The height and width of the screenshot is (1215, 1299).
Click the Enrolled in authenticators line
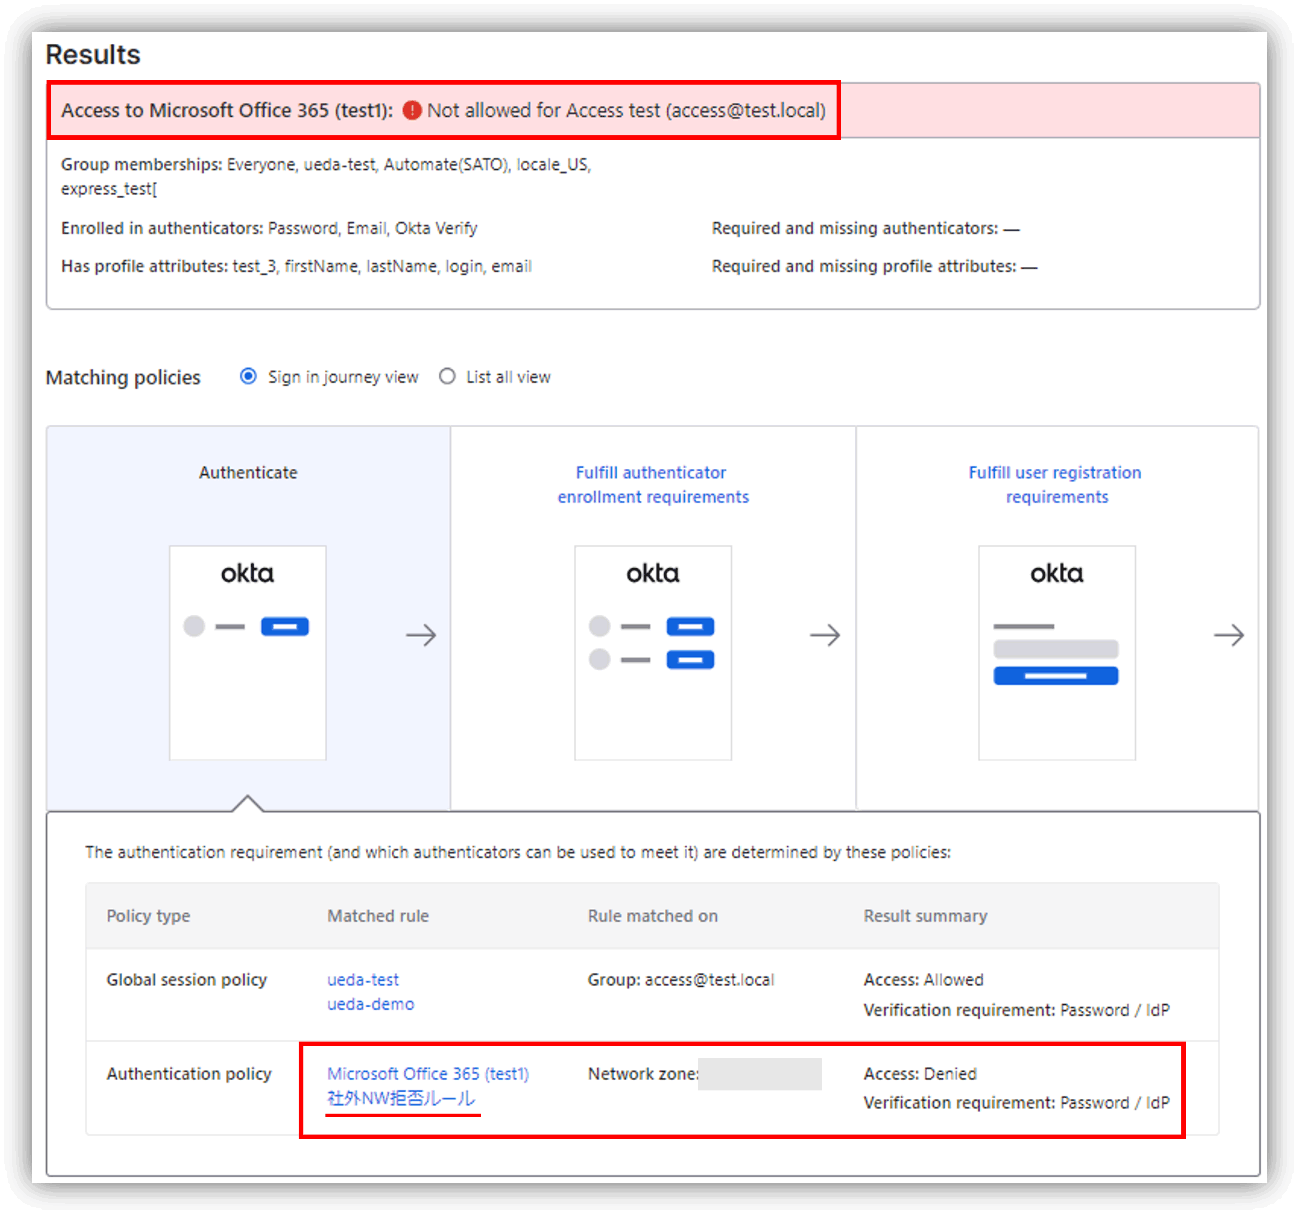269,228
